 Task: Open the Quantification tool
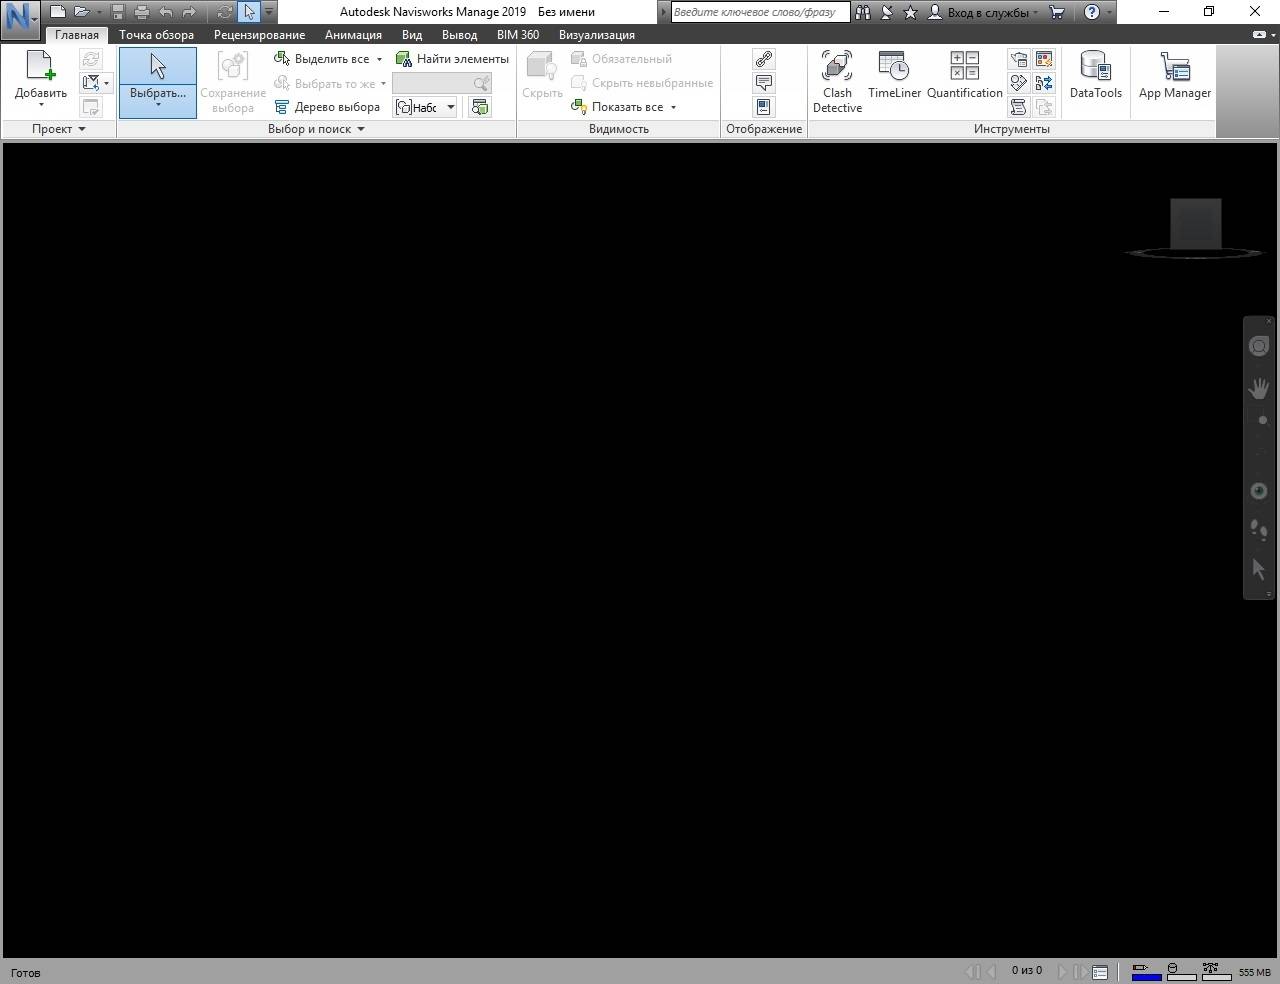pos(964,77)
